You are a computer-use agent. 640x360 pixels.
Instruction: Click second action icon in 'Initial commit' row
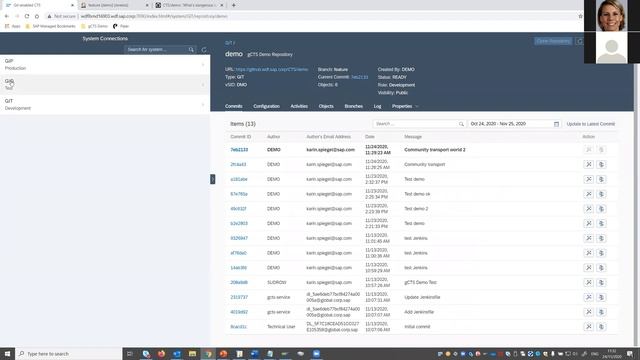[x=601, y=327]
